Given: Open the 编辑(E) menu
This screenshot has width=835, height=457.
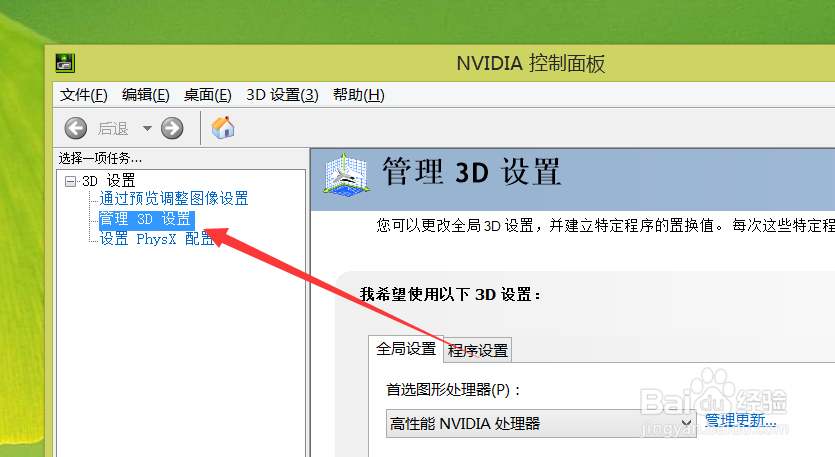Looking at the screenshot, I should coord(145,95).
